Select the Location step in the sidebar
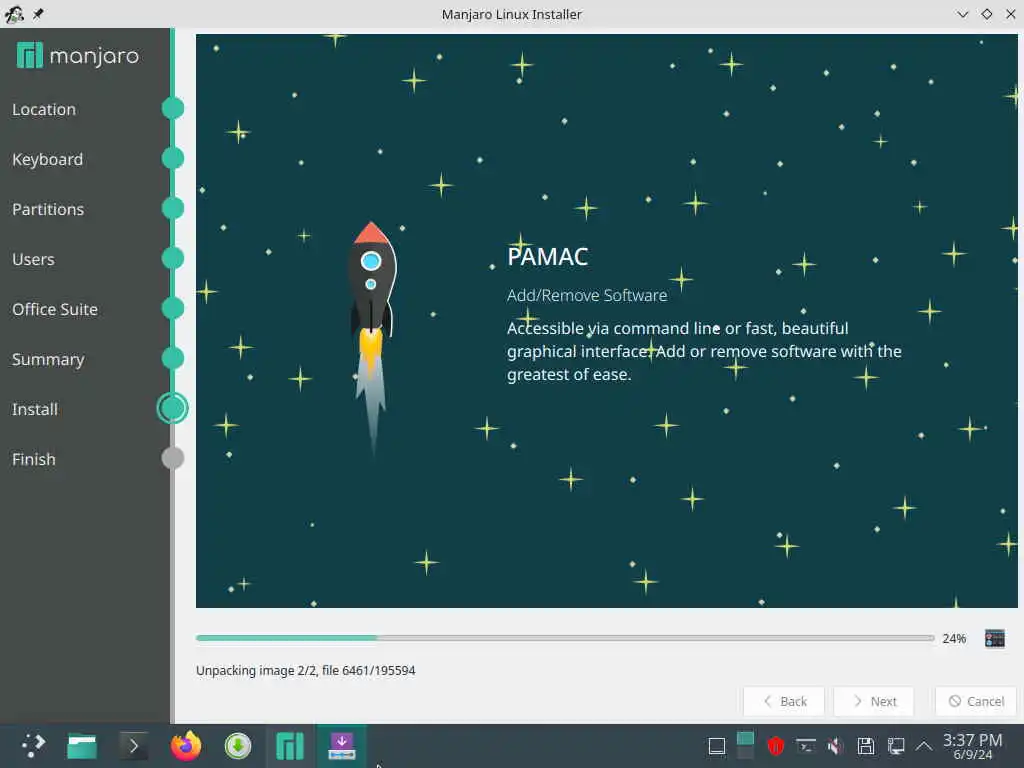 44,109
